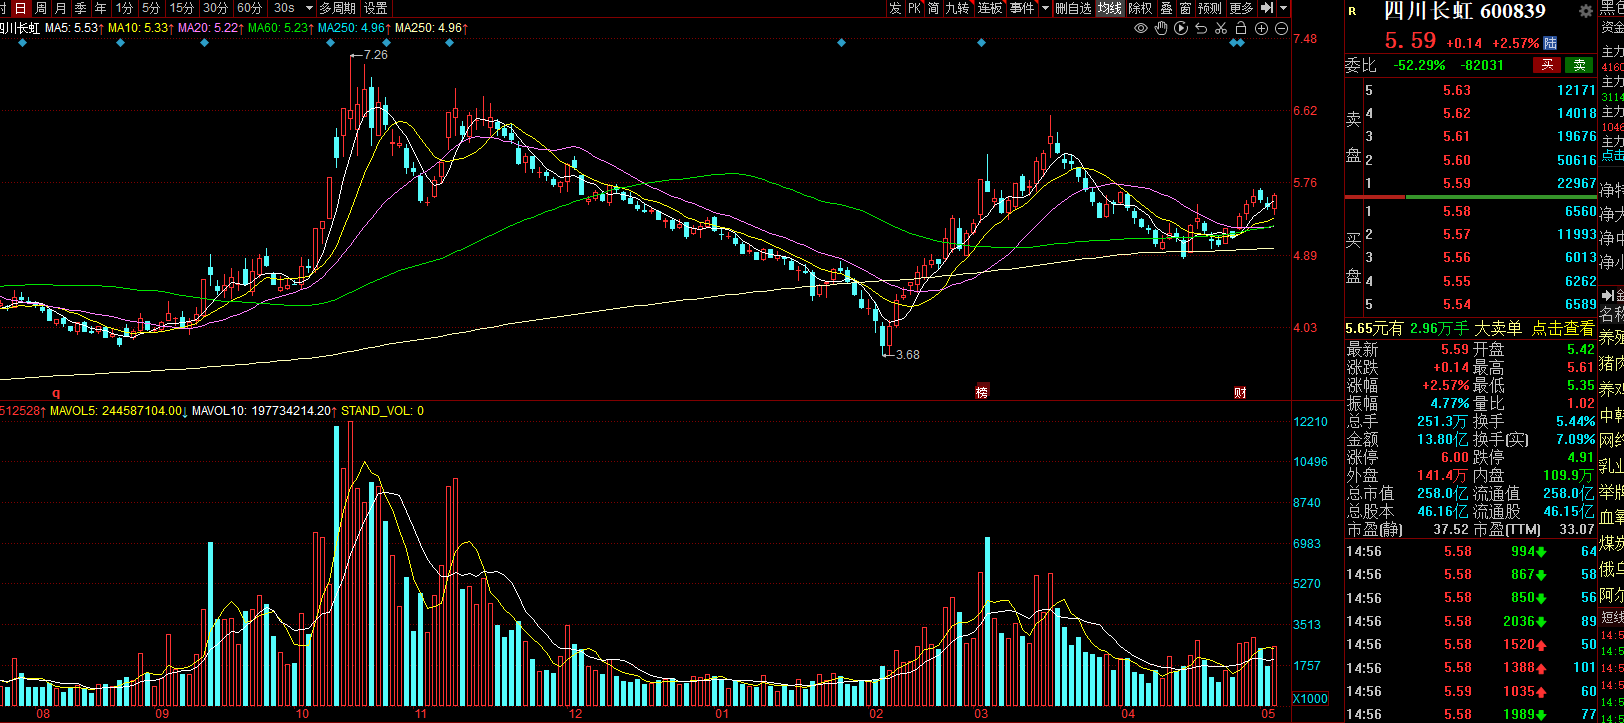Open the 更多 more menu
This screenshot has height=723, width=1624.
[x=1241, y=8]
